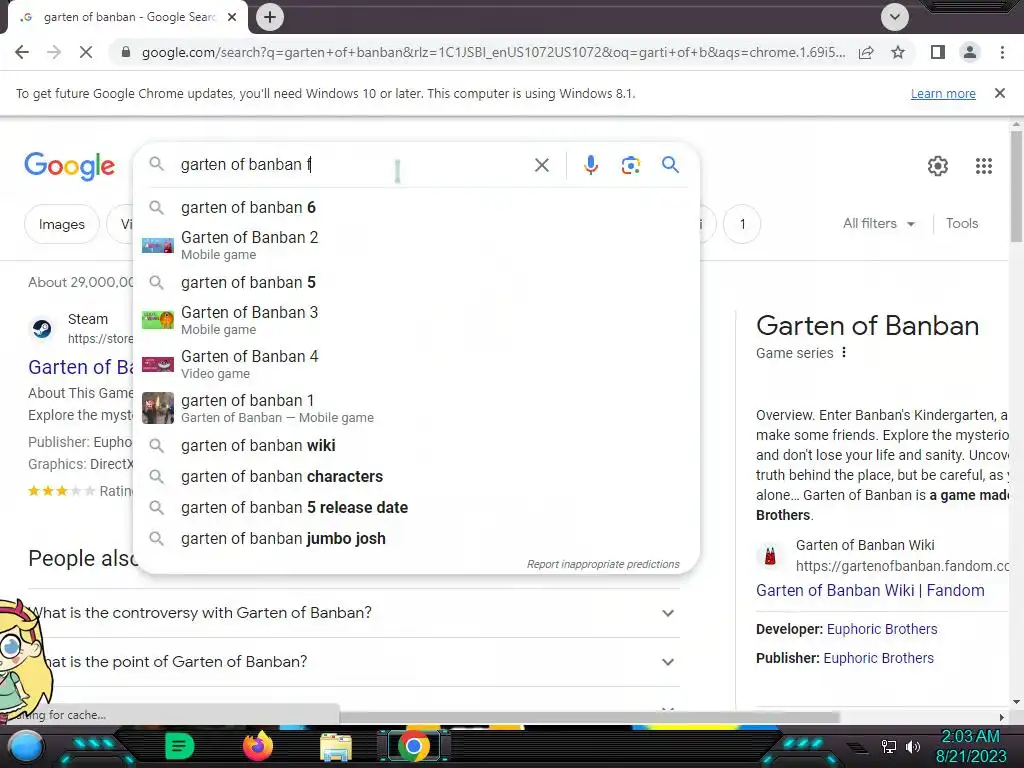Start voice search with microphone
1024x768 pixels.
[x=590, y=165]
